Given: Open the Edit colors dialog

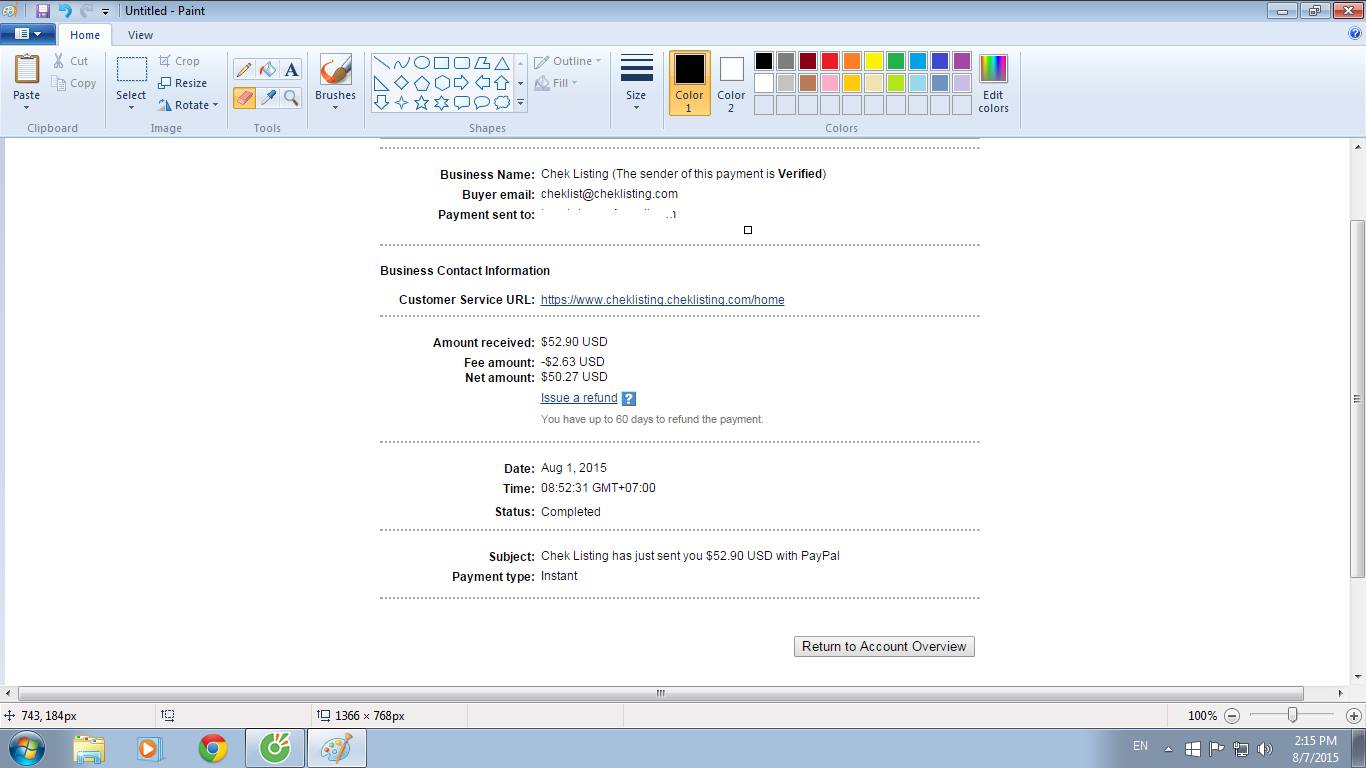Looking at the screenshot, I should (x=993, y=83).
